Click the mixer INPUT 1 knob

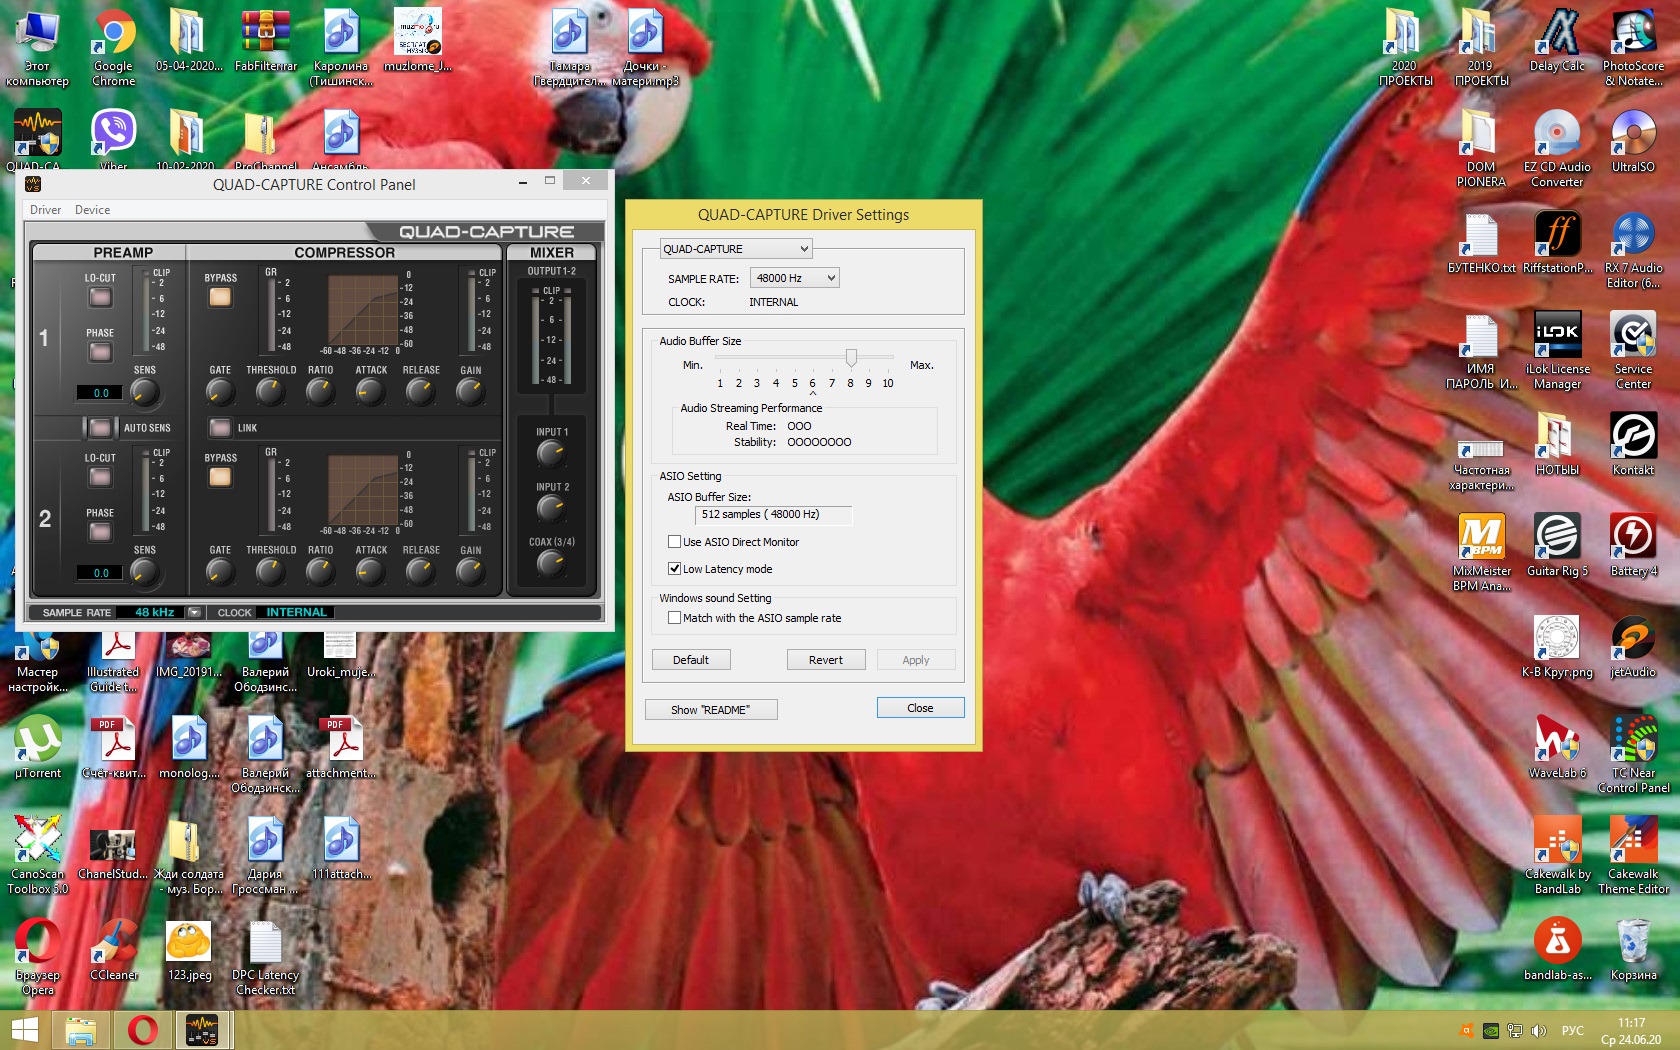tap(551, 454)
